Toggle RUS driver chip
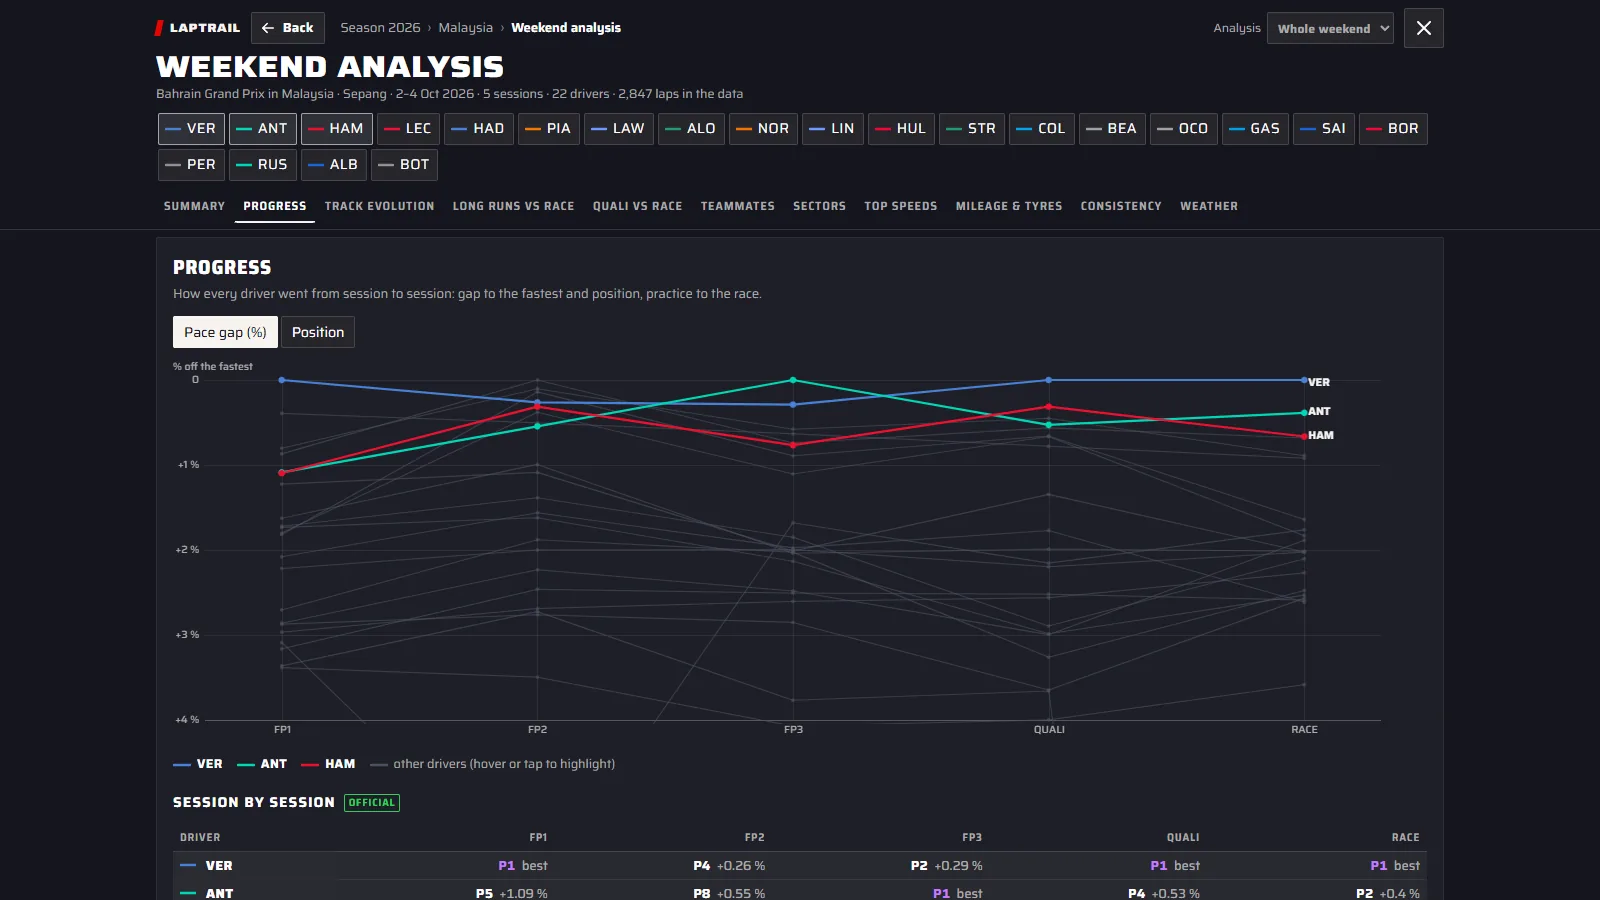 click(x=263, y=164)
